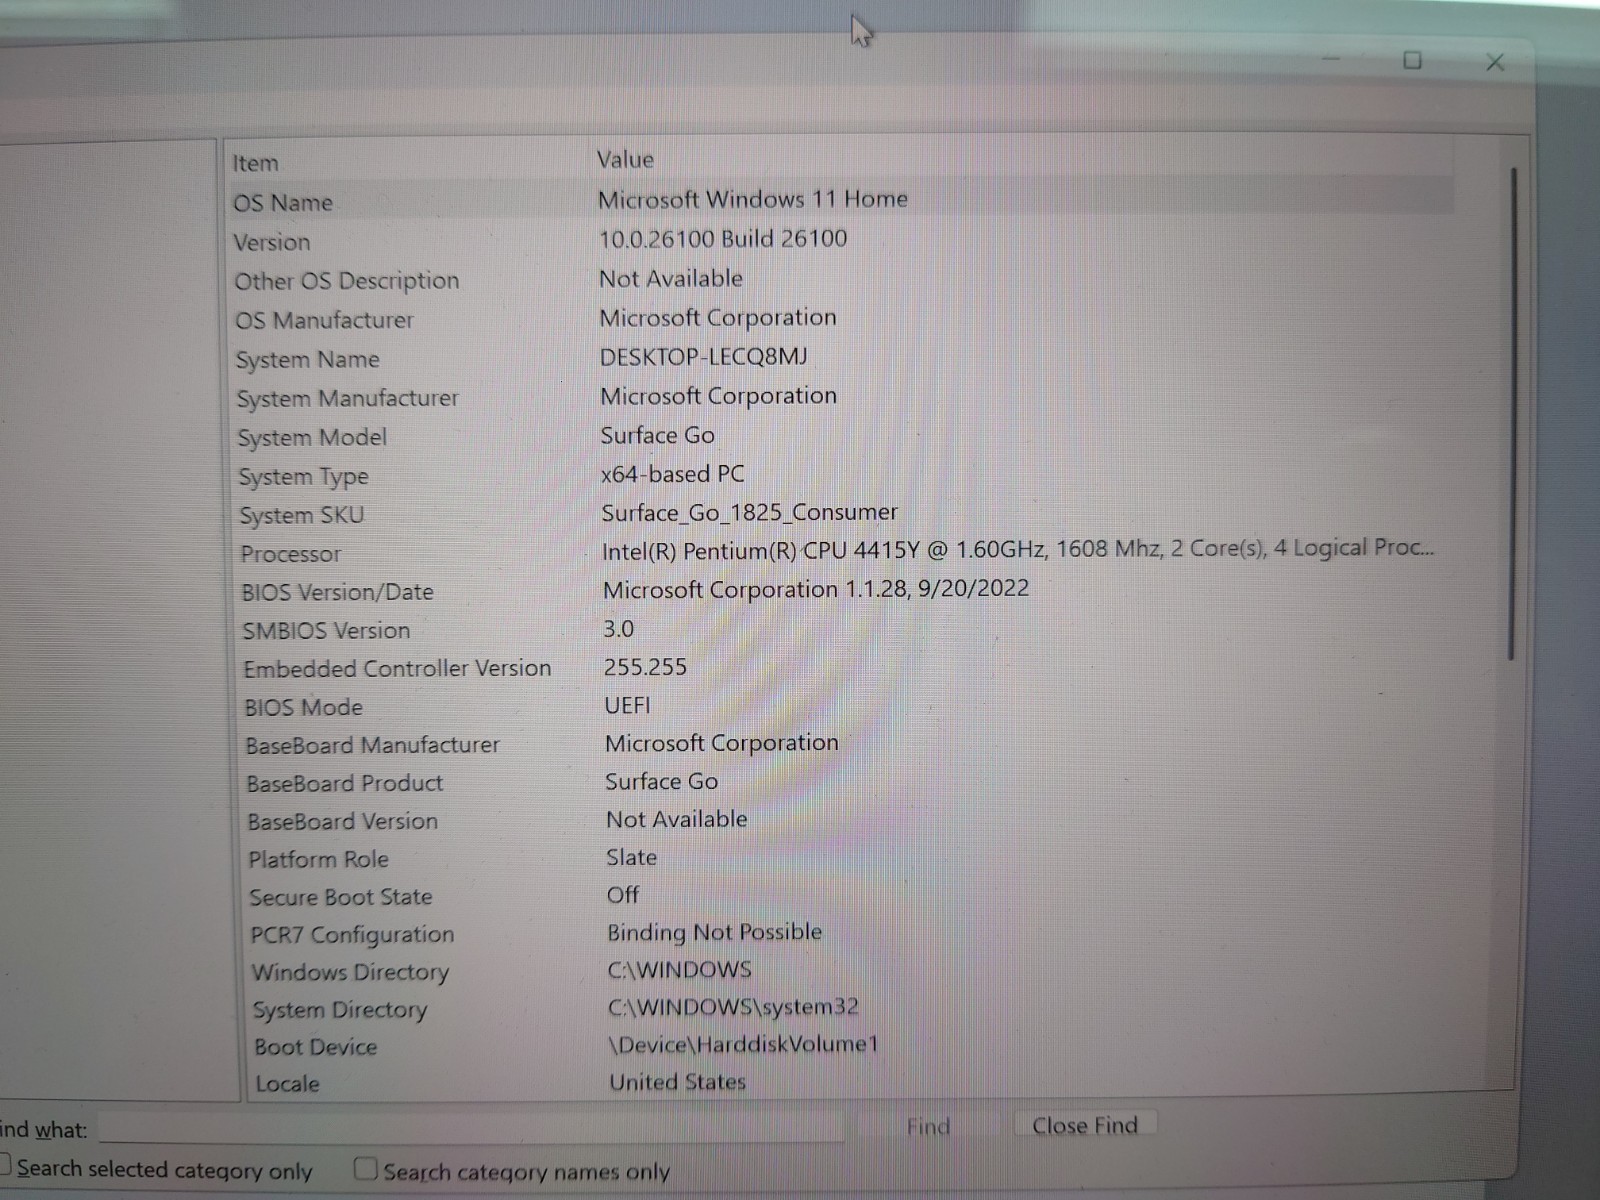
Task: Click the vertical scrollbar thumb
Action: tap(1512, 412)
